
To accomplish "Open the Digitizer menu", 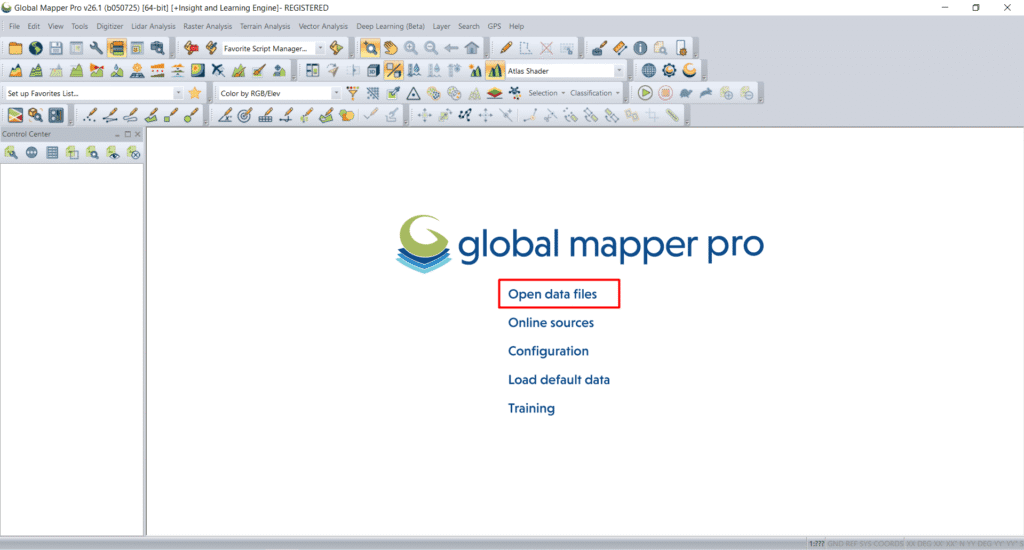I will [x=110, y=26].
